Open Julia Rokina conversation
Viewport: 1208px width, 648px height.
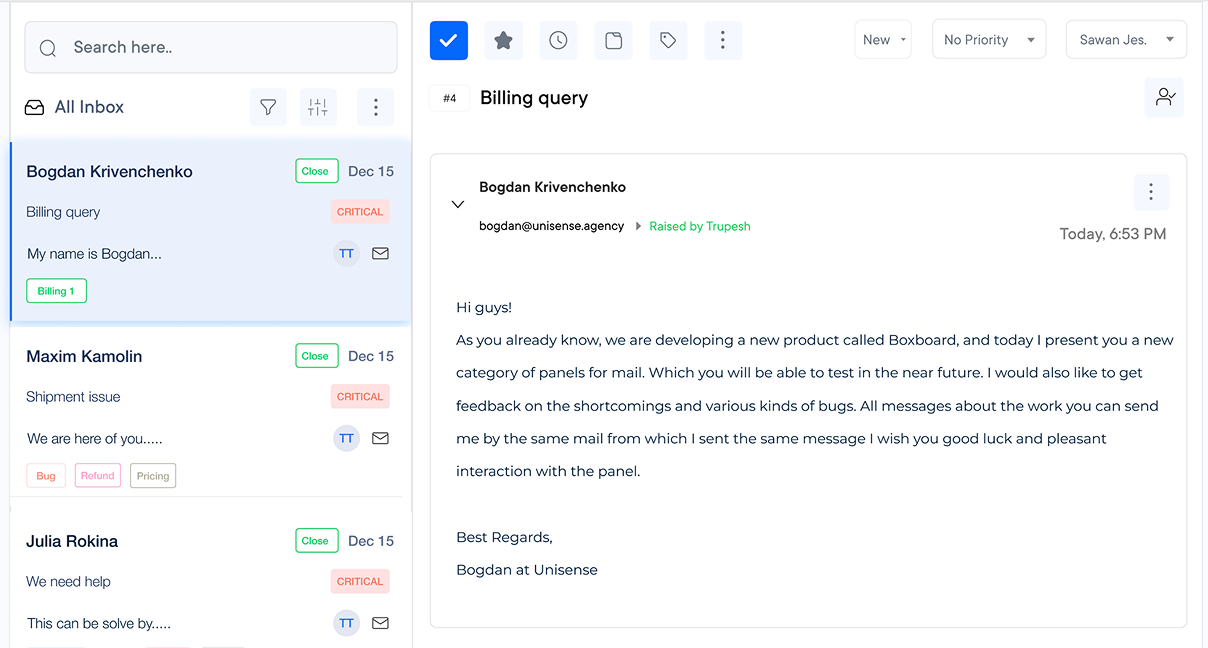click(210, 578)
